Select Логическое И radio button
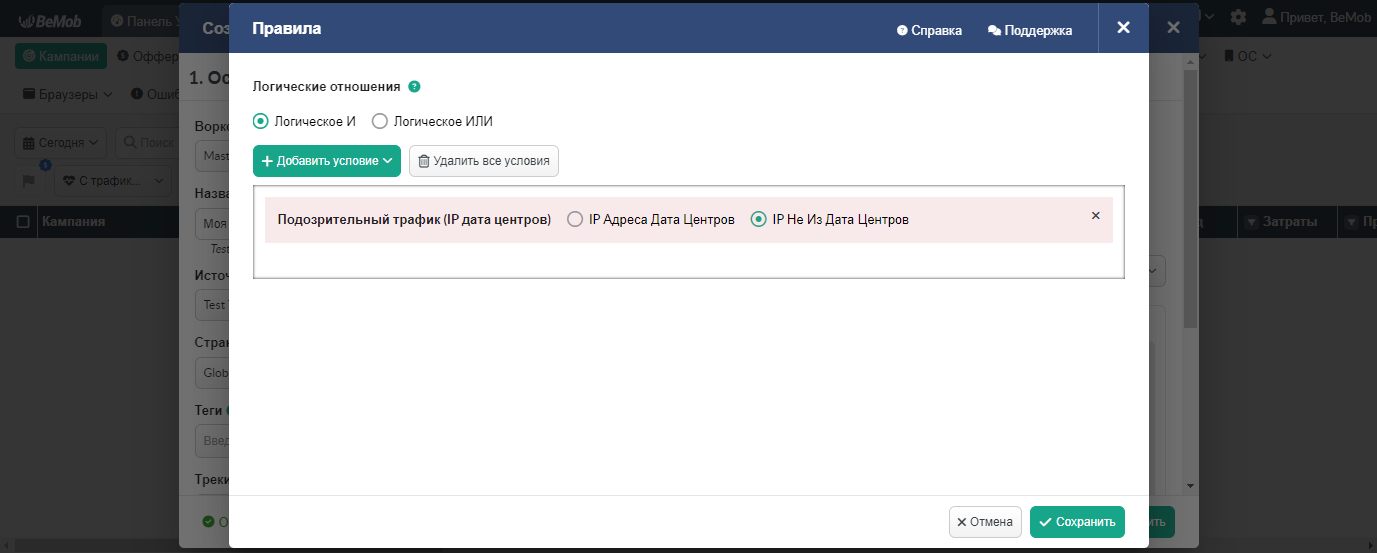1377x553 pixels. pos(261,121)
